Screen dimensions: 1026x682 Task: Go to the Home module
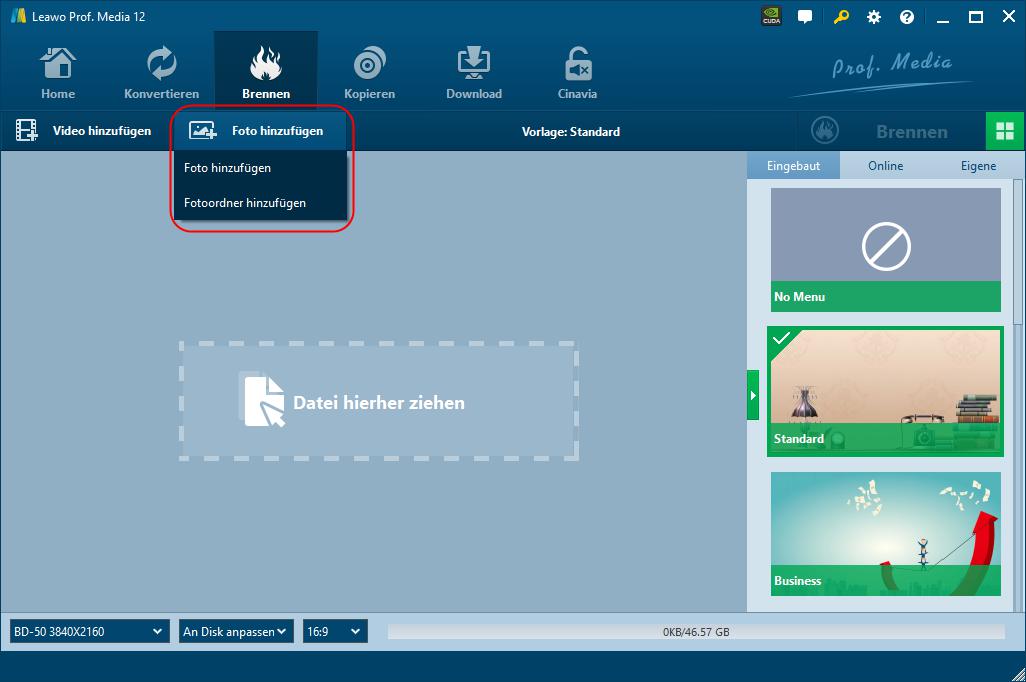pos(58,73)
